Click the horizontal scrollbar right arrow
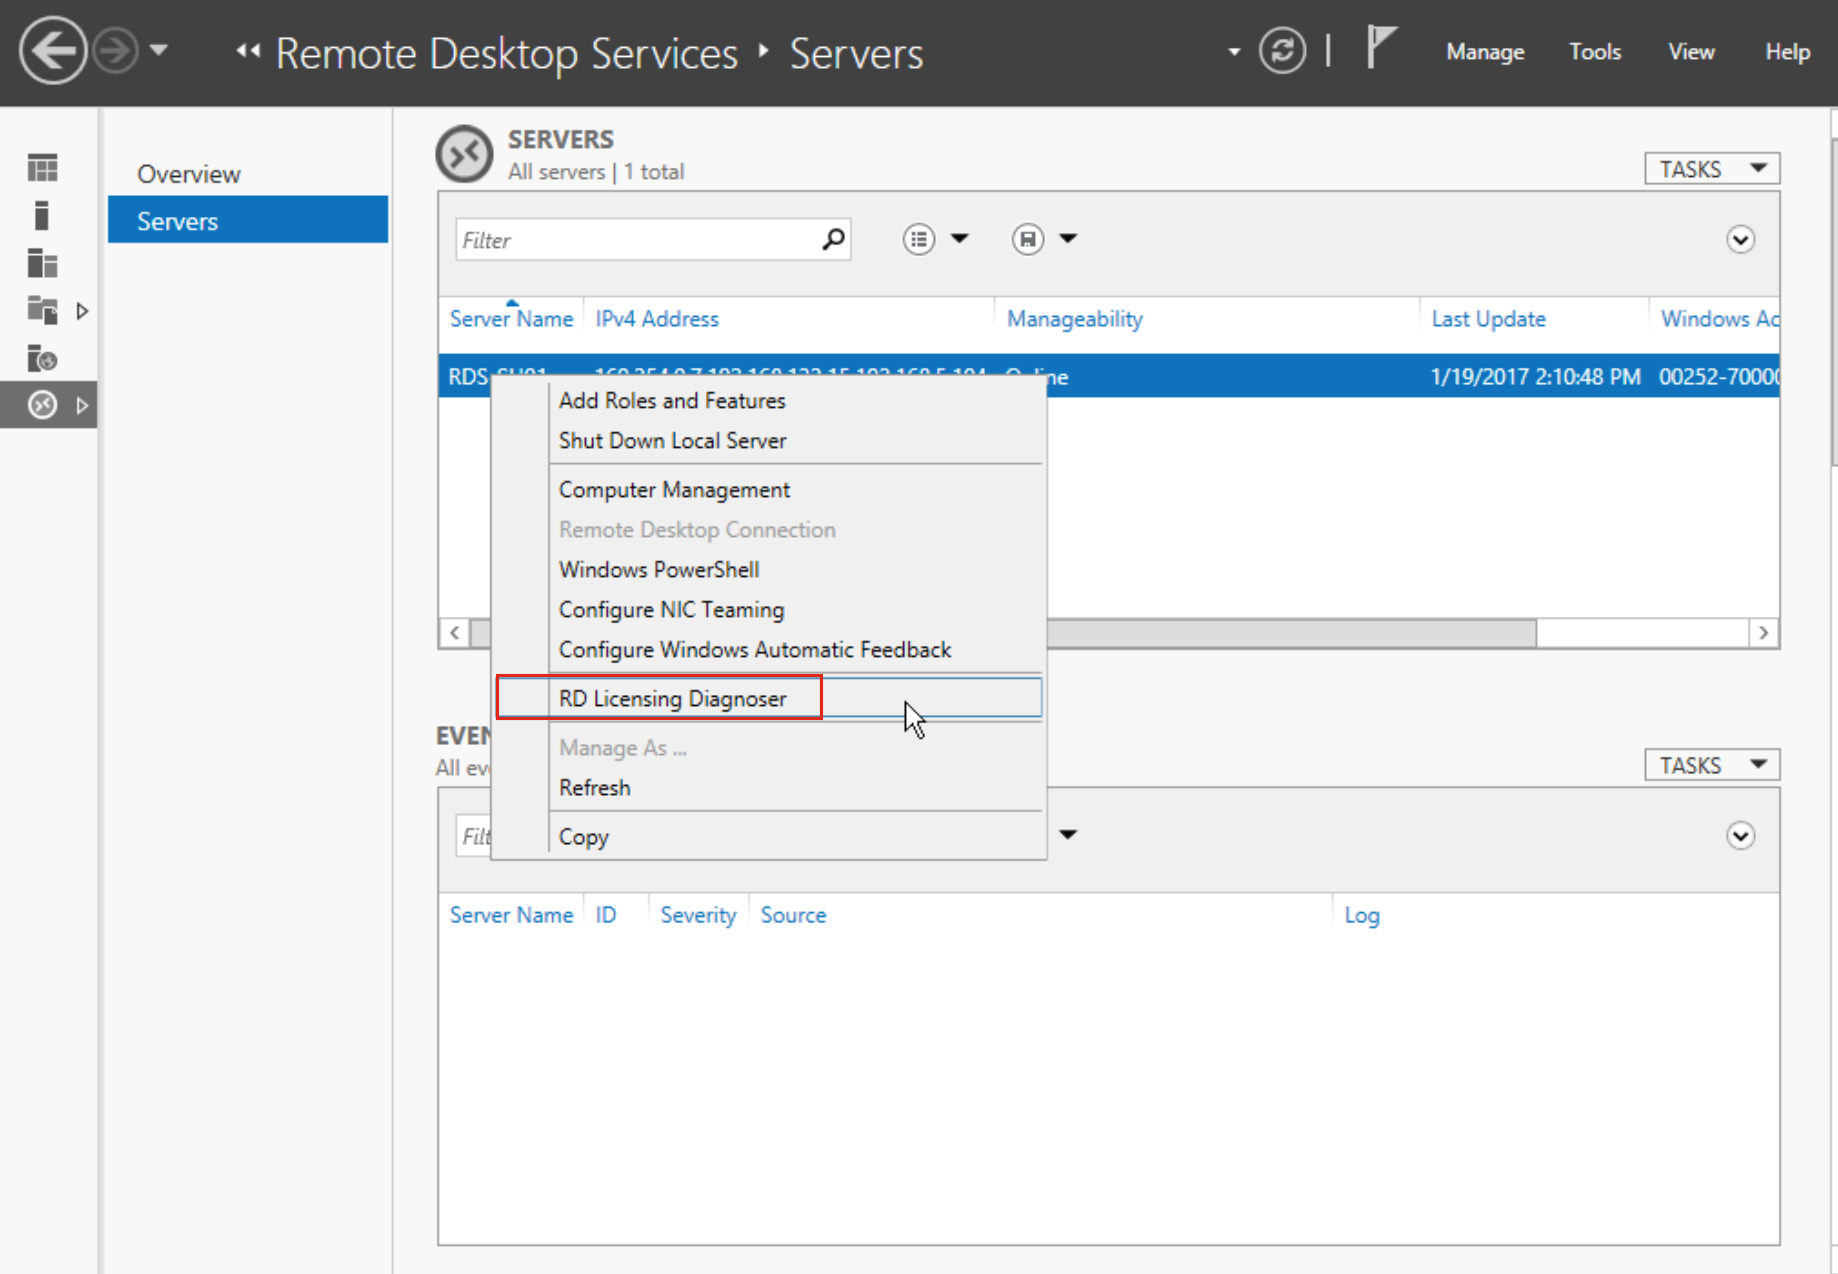Screen dimensions: 1838x1274 1763,633
